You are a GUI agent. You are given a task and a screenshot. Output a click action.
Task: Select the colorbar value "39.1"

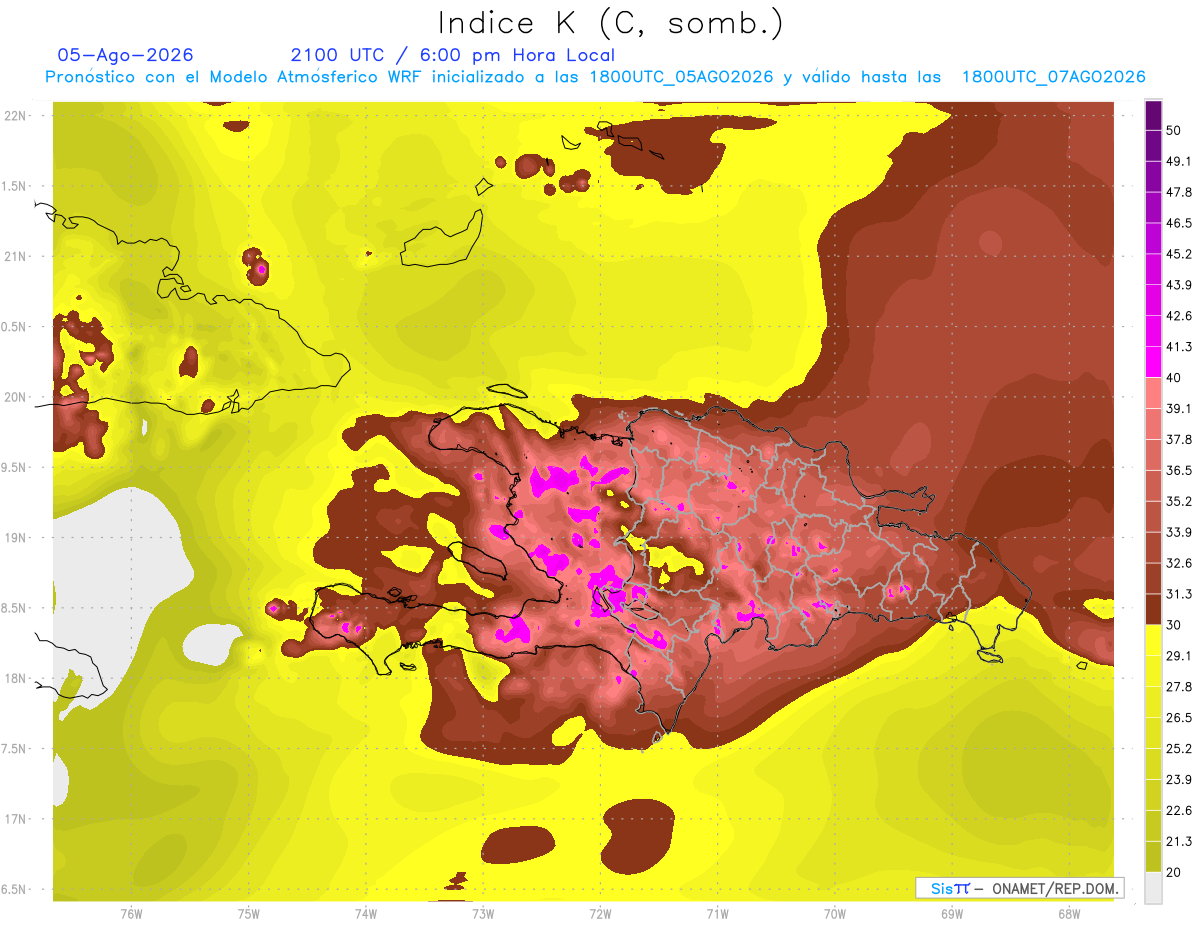click(1179, 409)
